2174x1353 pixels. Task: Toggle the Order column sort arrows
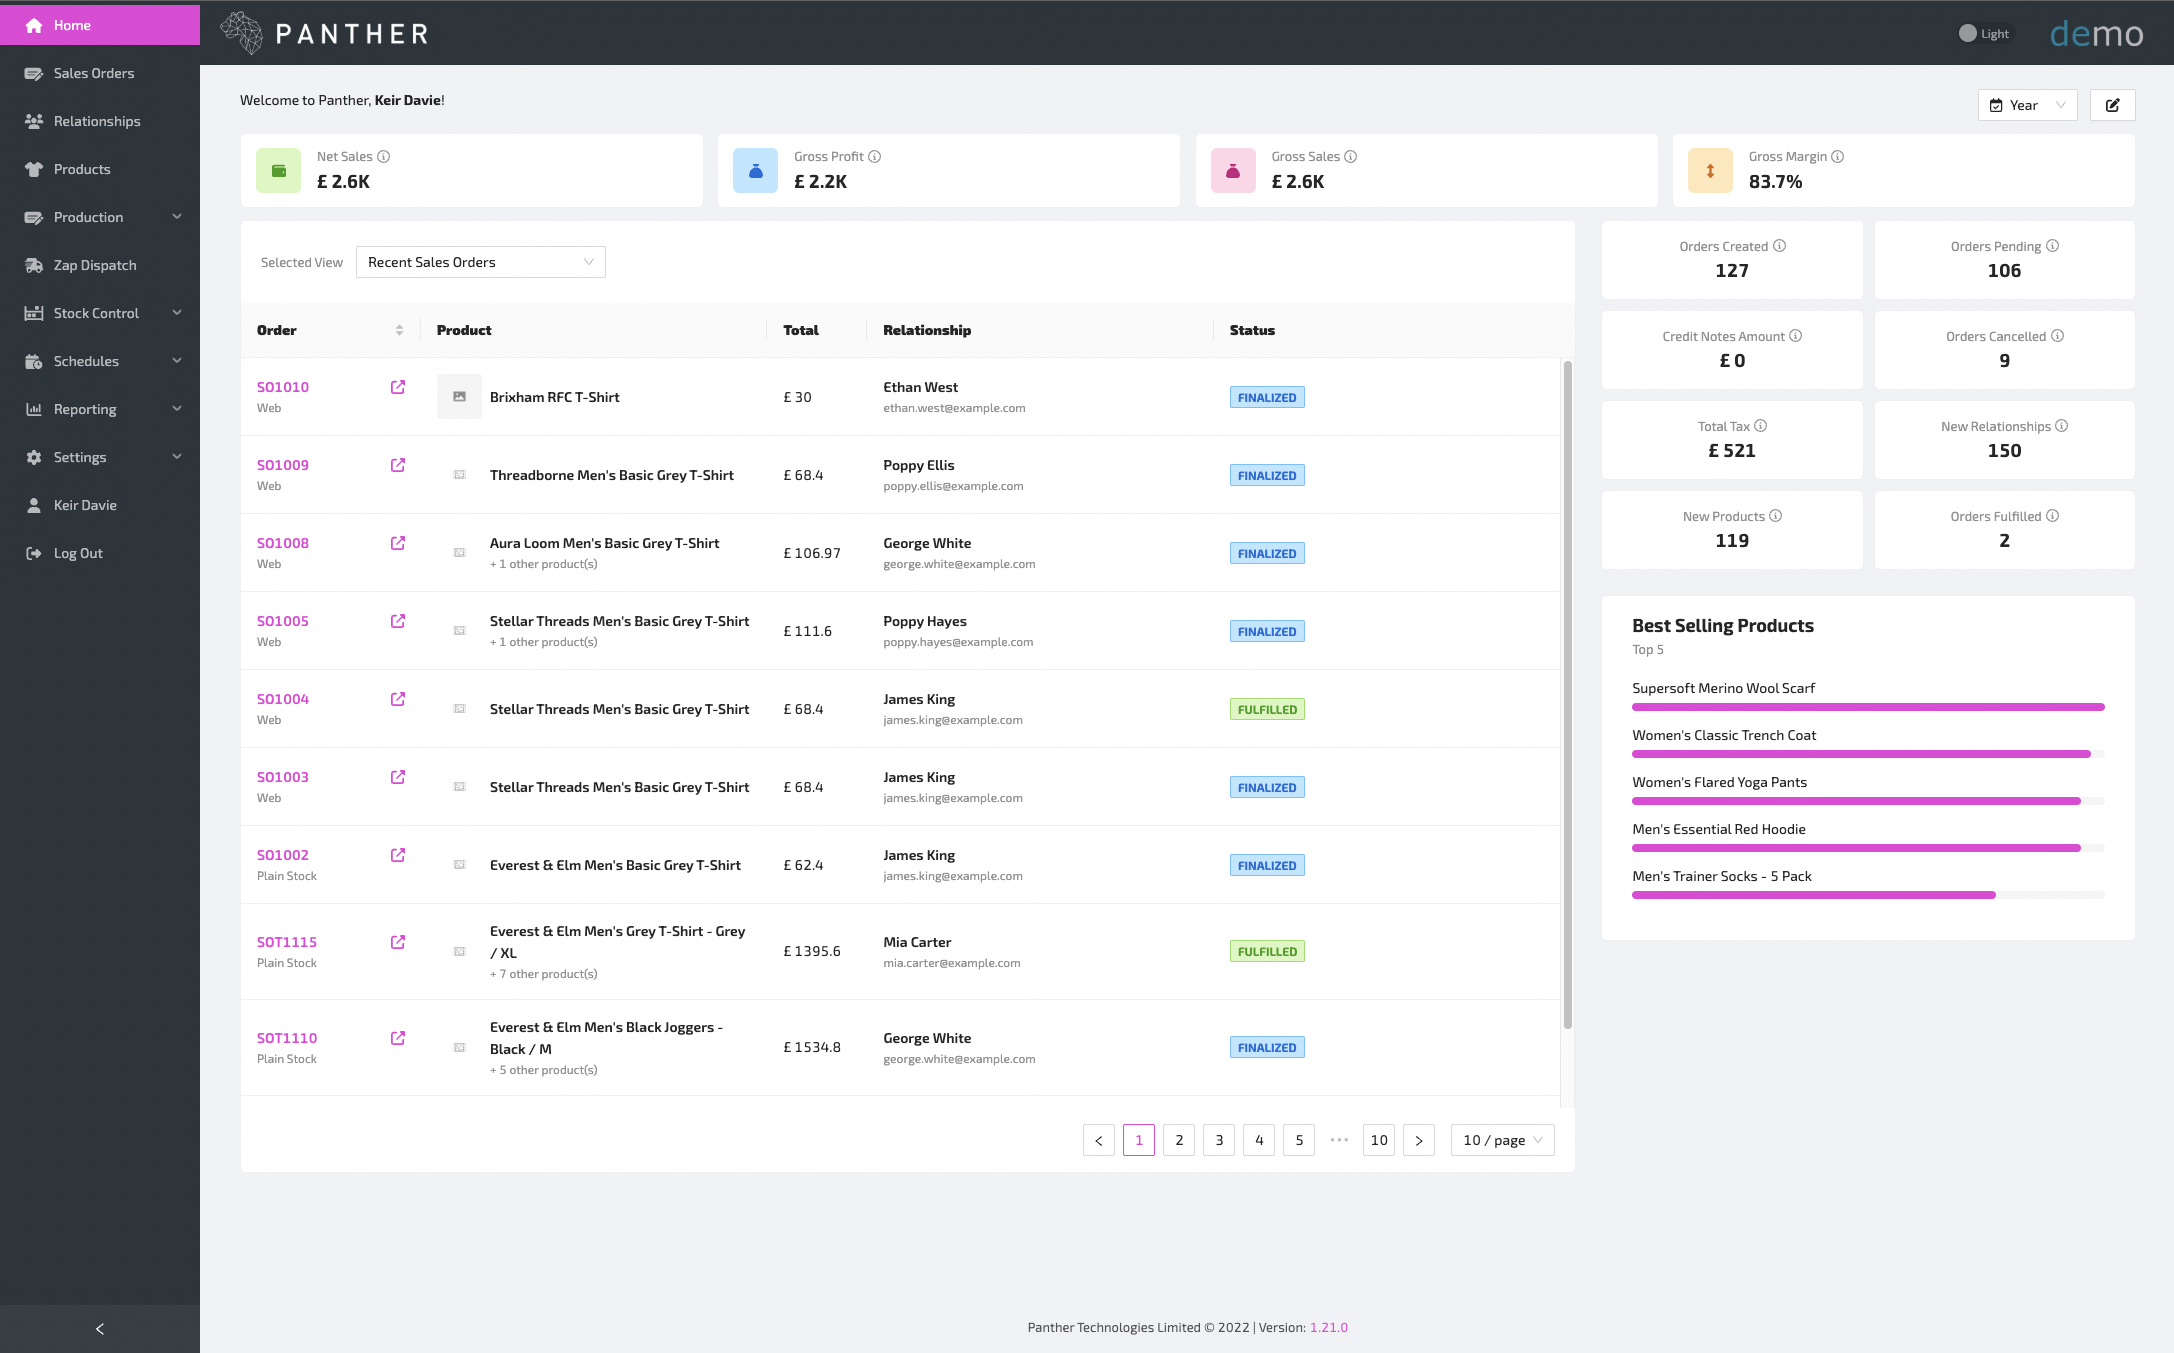399,330
